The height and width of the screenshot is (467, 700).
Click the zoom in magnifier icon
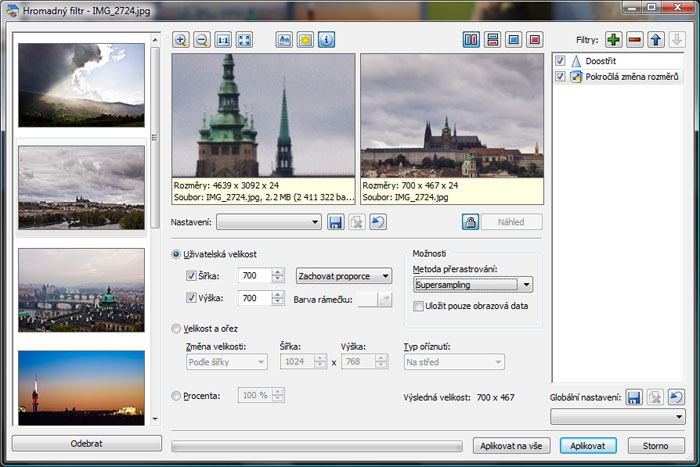click(x=181, y=40)
